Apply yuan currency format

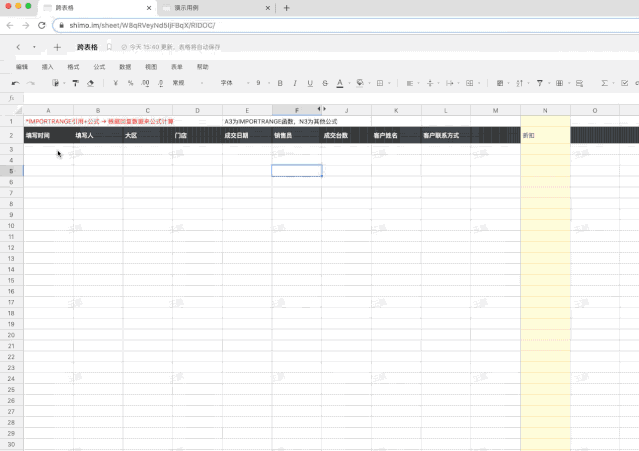(x=116, y=83)
